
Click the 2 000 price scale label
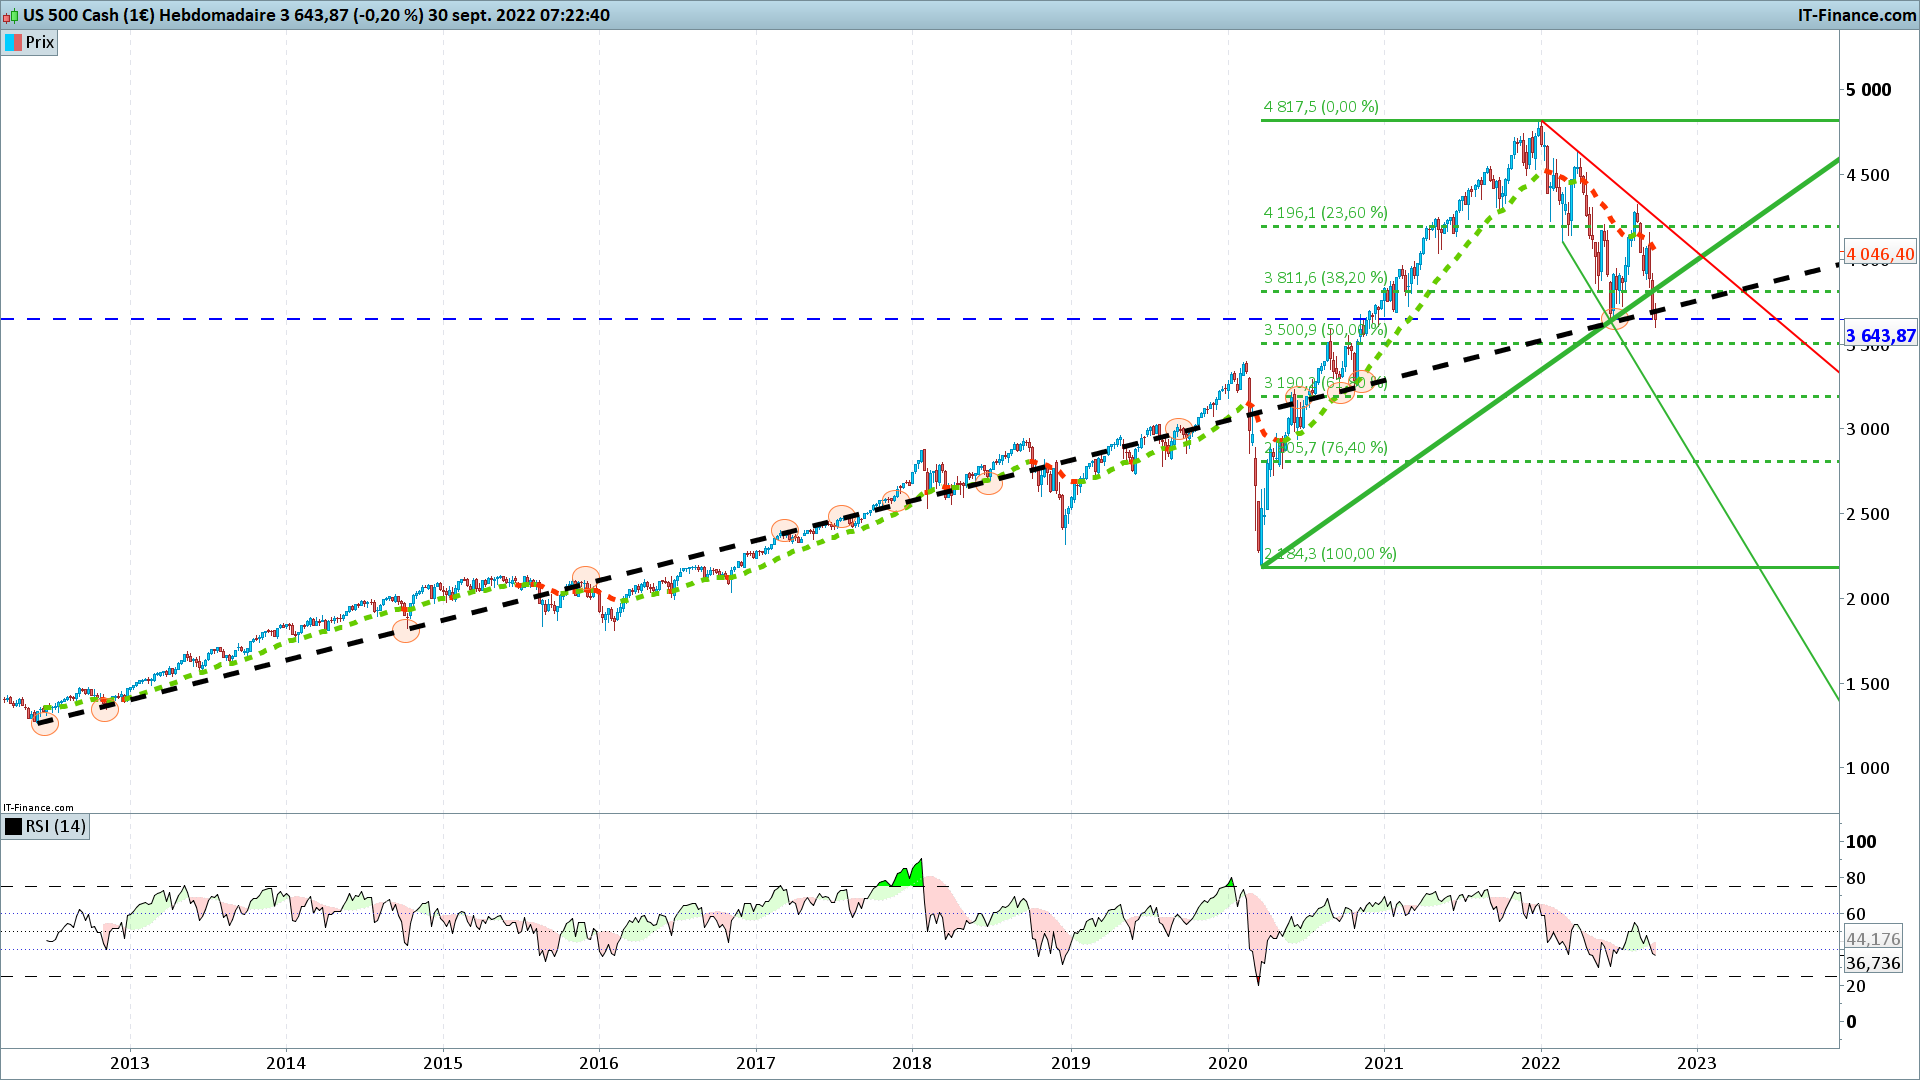tap(1868, 599)
